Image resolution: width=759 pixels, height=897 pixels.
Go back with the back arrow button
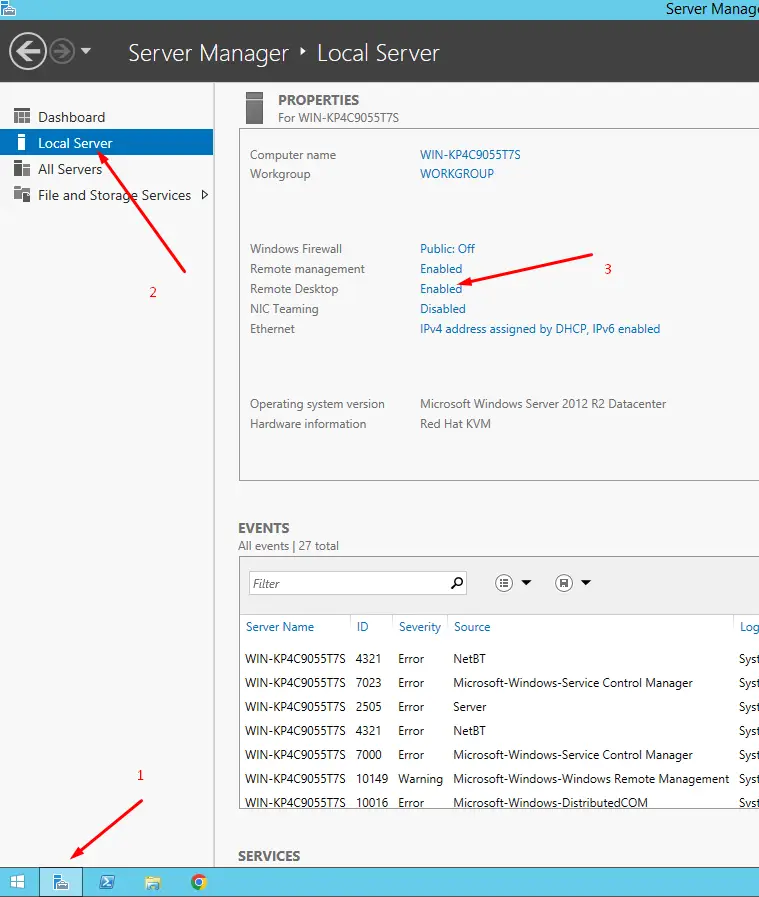point(27,51)
